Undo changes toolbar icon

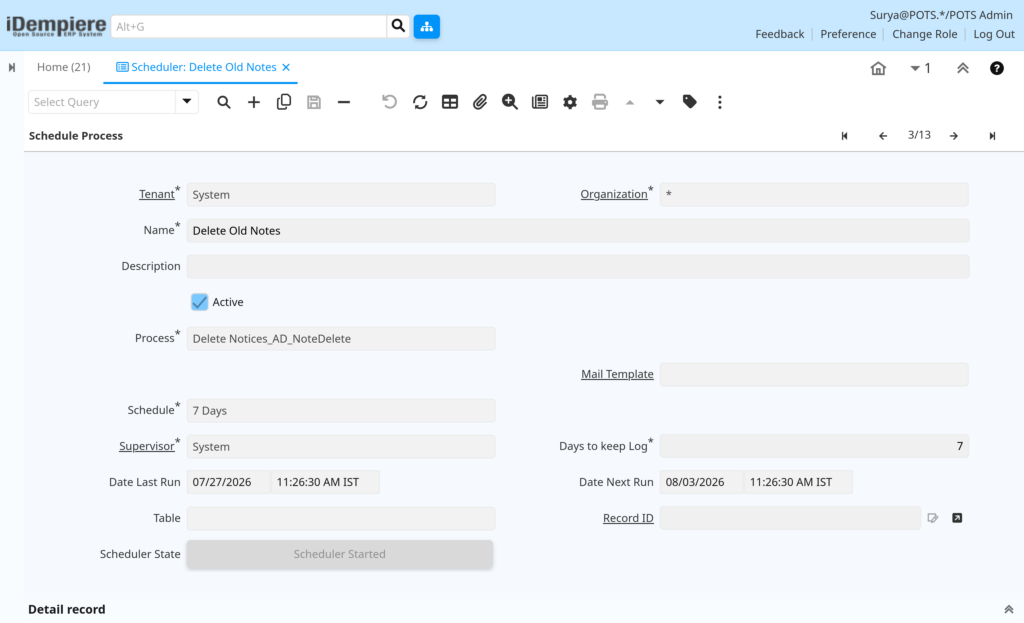click(389, 102)
